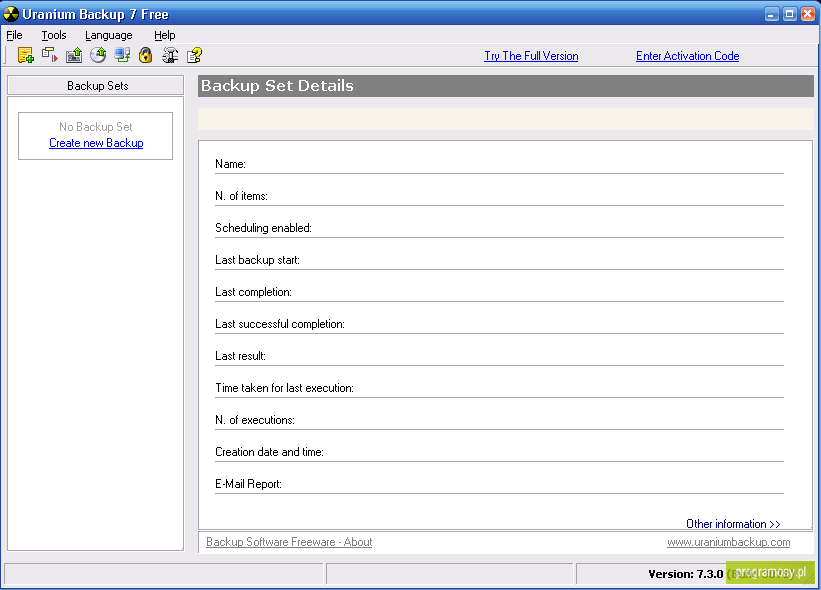Open the Language menu
Viewport: 821px width, 590px height.
pyautogui.click(x=109, y=35)
